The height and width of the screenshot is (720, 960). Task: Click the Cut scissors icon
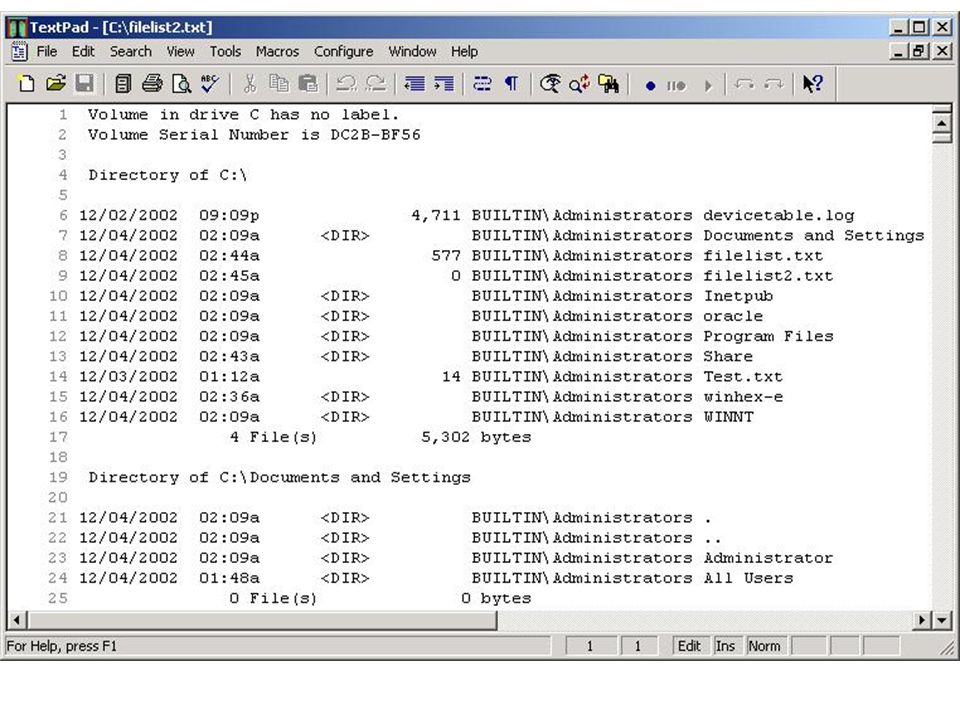(250, 83)
